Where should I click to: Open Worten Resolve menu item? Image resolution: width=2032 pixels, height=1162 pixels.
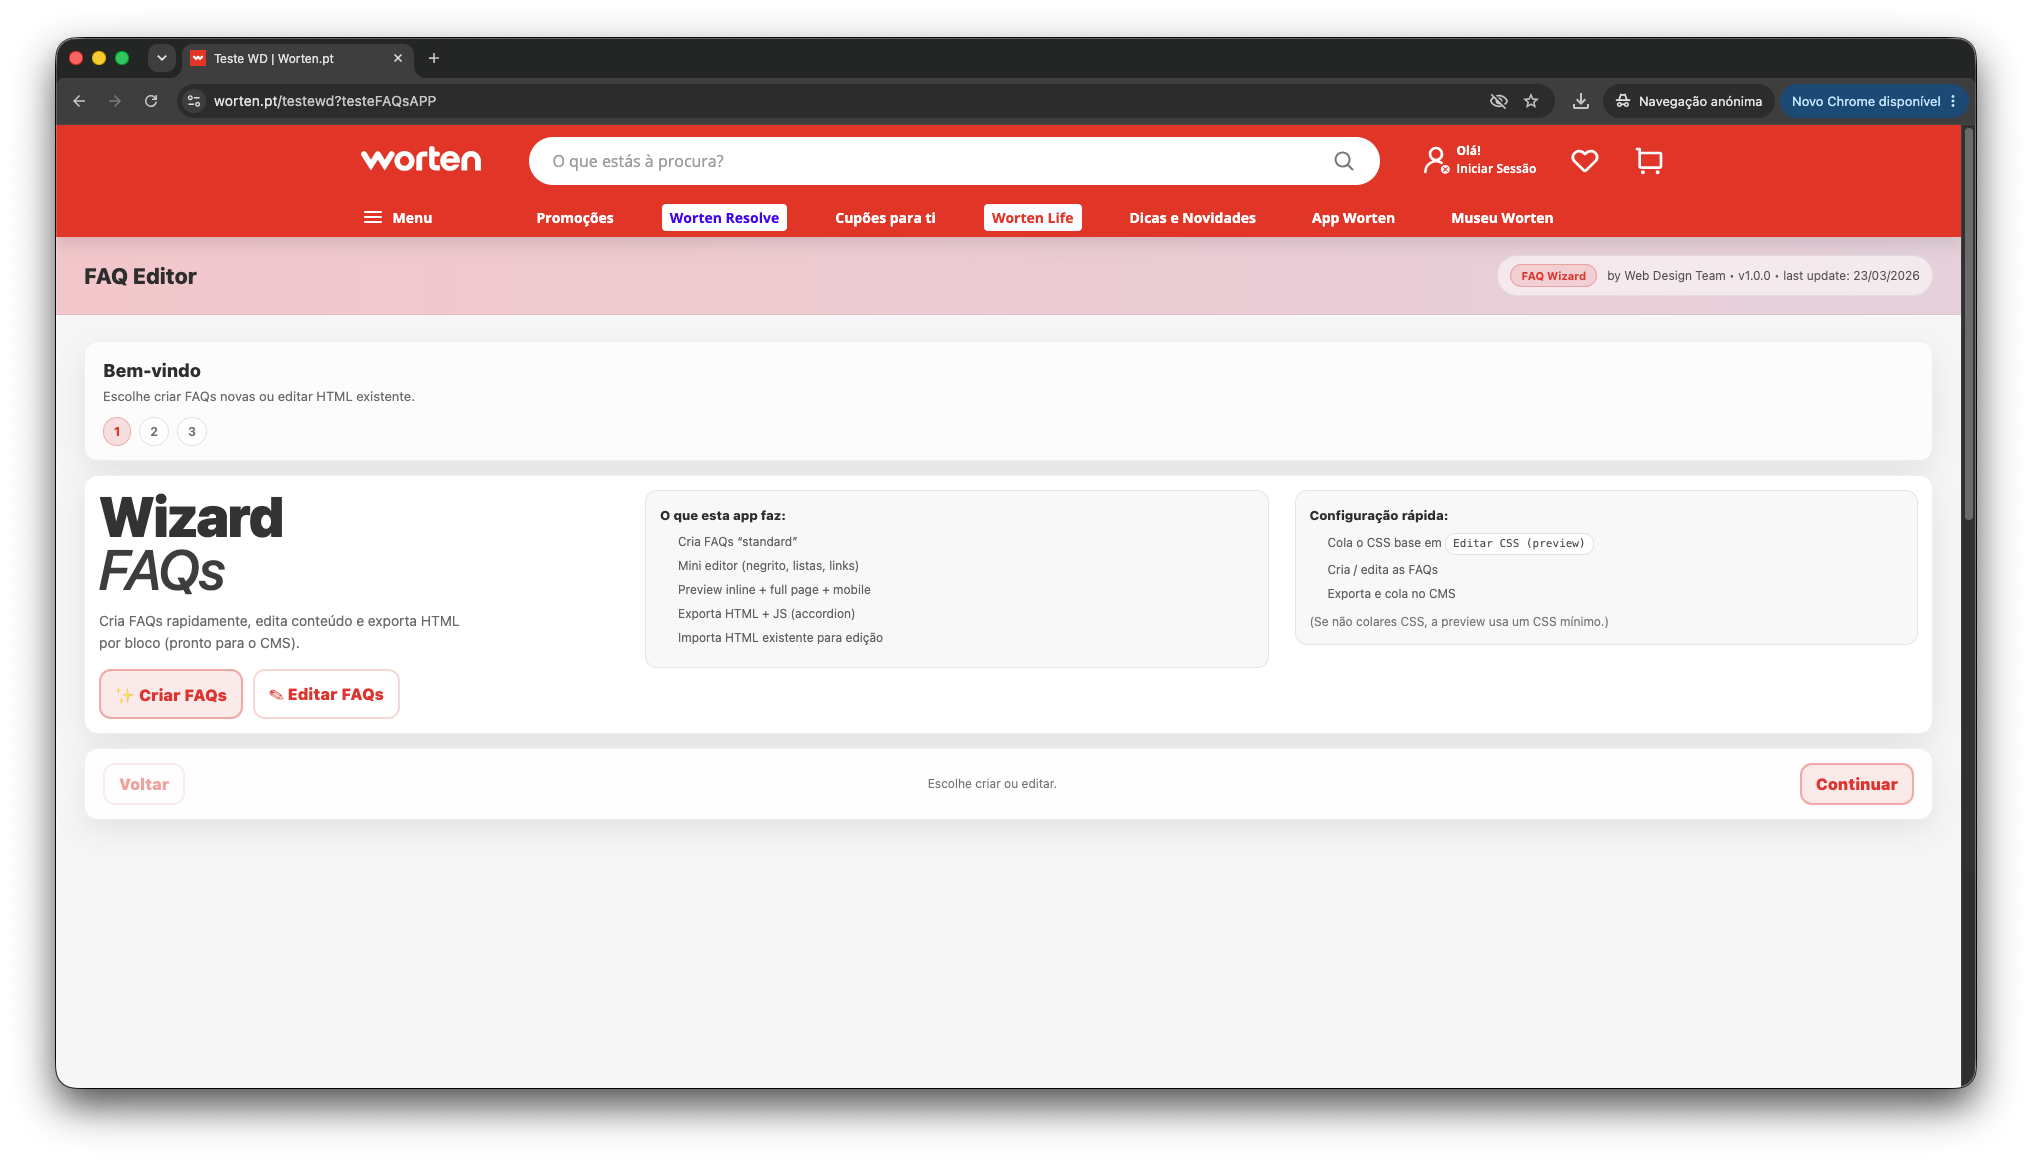coord(724,218)
